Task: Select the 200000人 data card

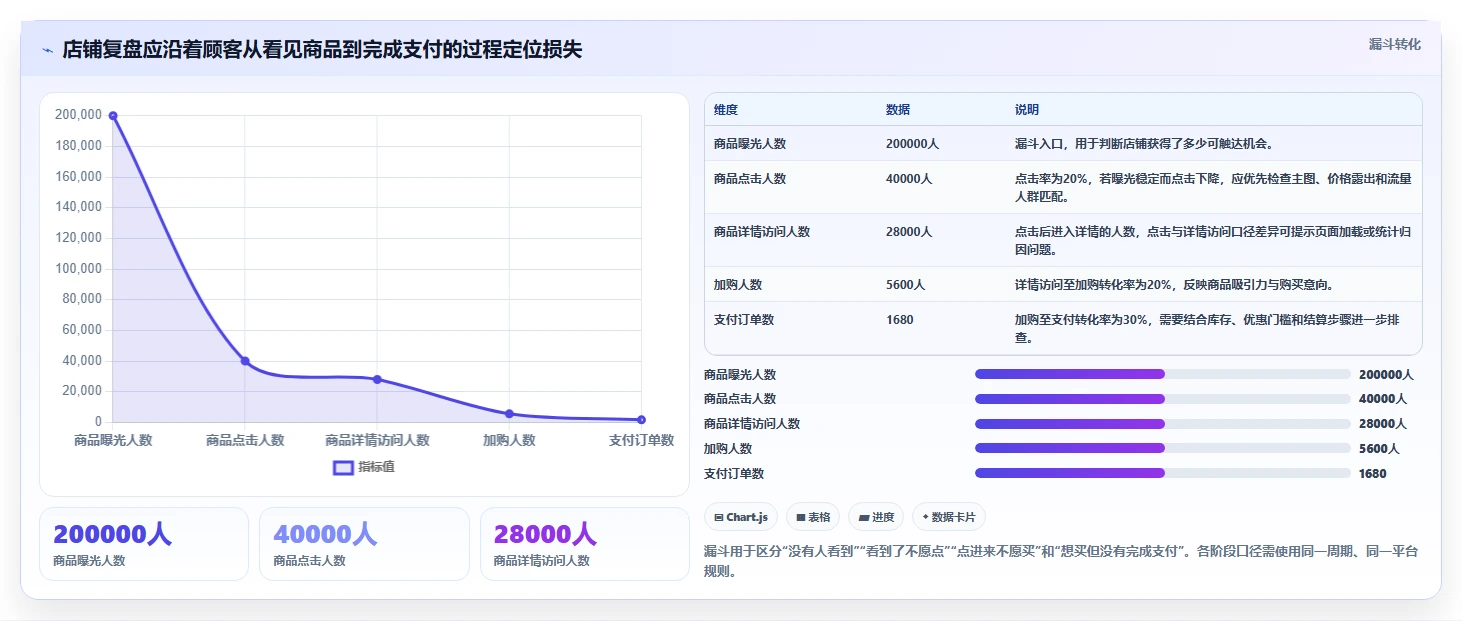Action: pos(144,544)
